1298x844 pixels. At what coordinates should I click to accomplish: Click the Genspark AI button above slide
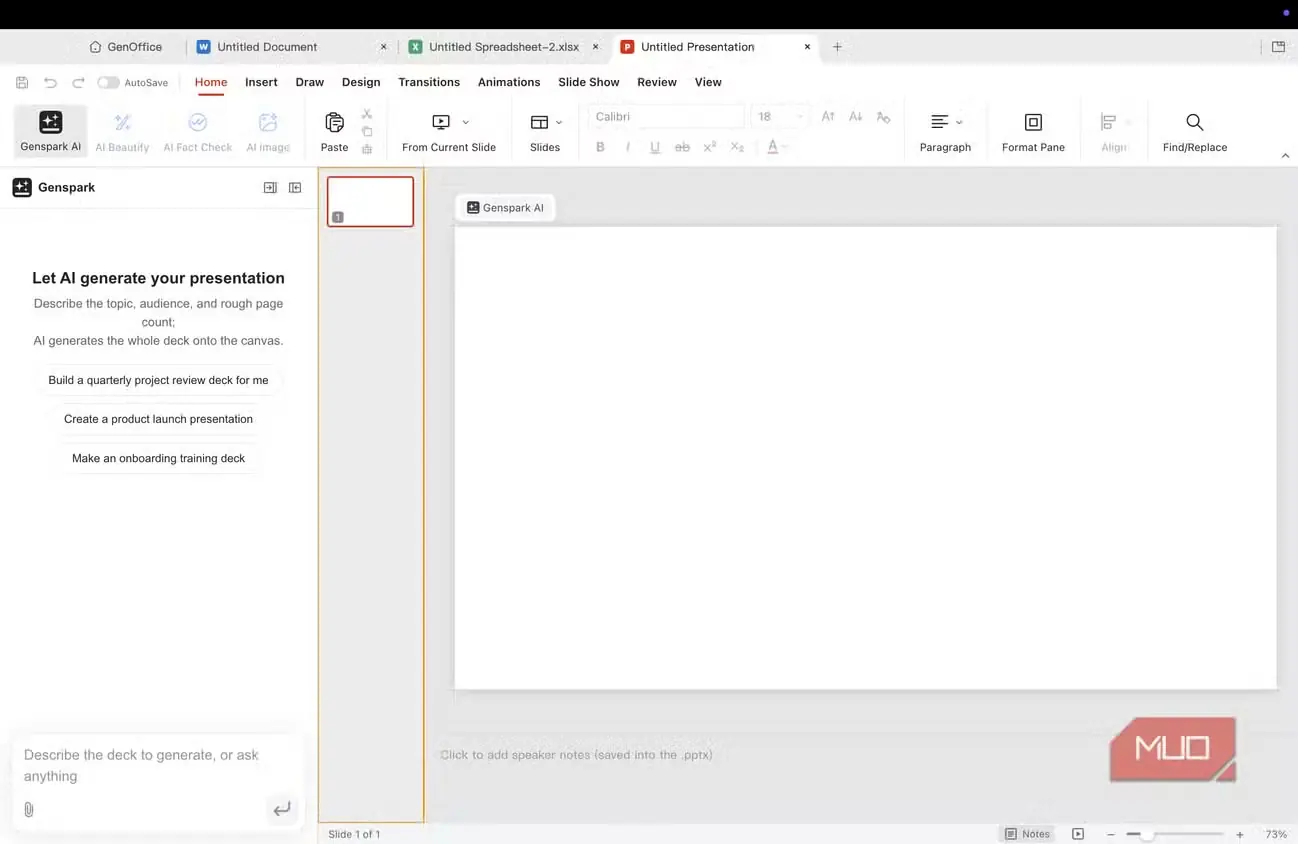click(x=505, y=208)
